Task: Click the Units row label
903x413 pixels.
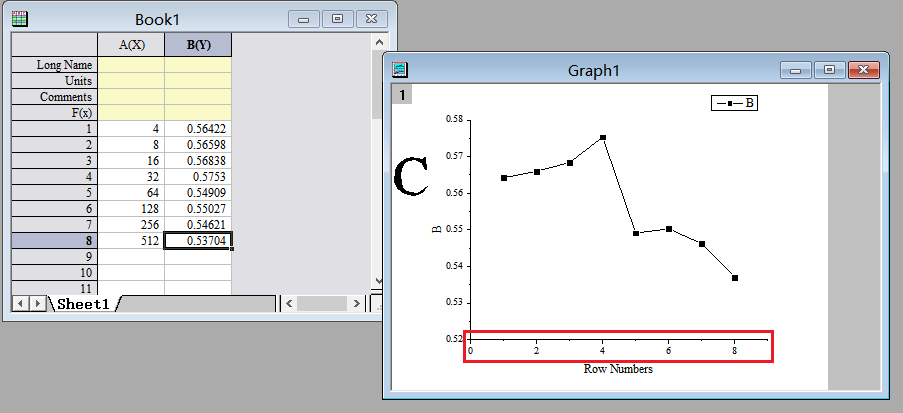Action: click(x=55, y=81)
